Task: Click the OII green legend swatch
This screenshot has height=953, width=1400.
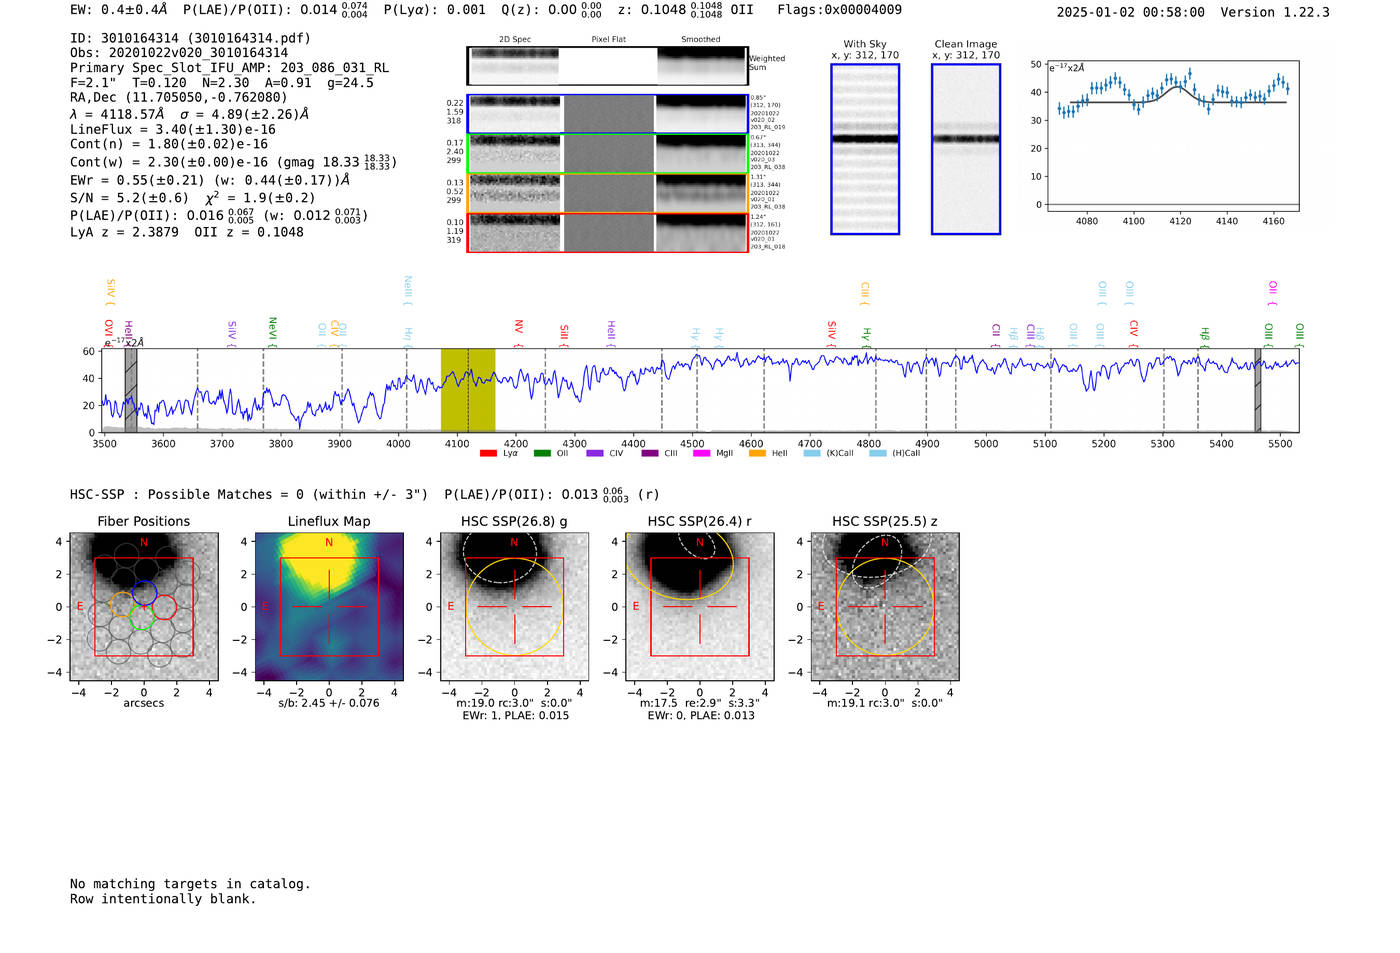Action: point(542,454)
